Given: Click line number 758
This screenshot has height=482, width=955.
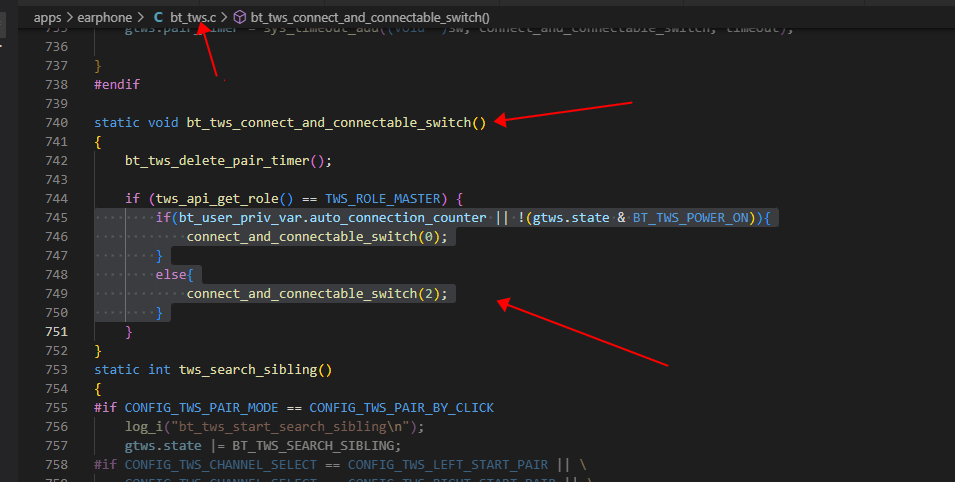Looking at the screenshot, I should [57, 464].
